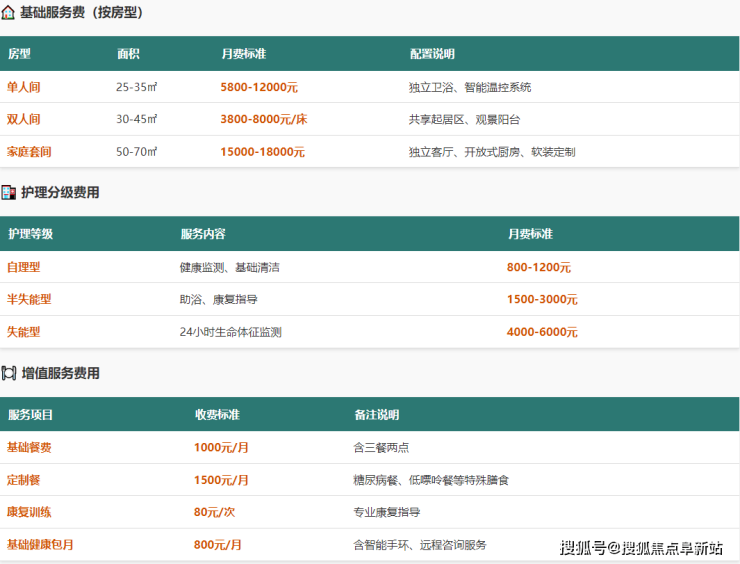
Task: Click the house icon beside 基础服务费
Action: click(x=8, y=13)
